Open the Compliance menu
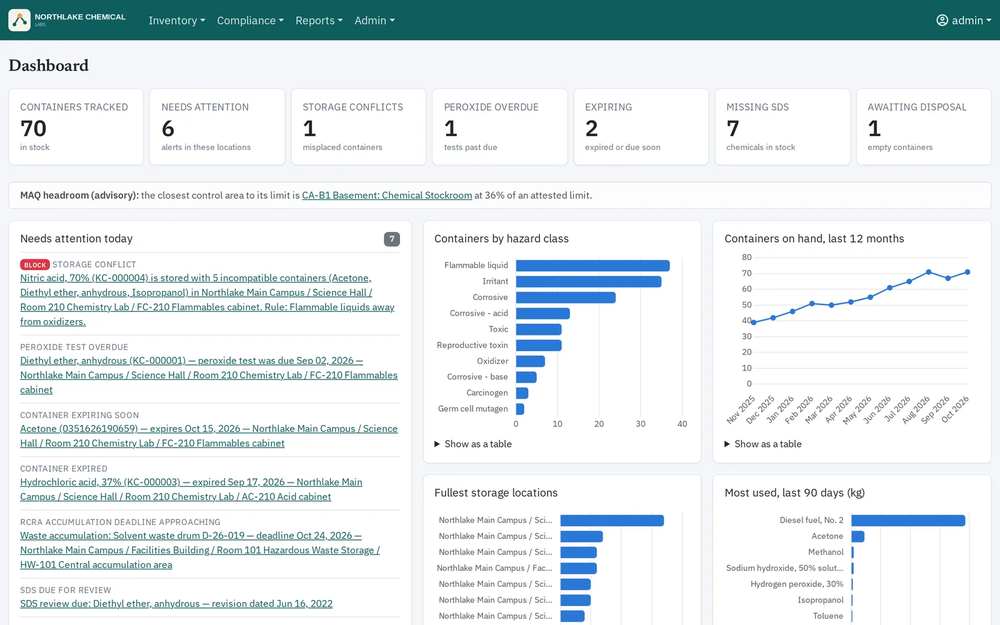Image resolution: width=1000 pixels, height=625 pixels. tap(250, 20)
